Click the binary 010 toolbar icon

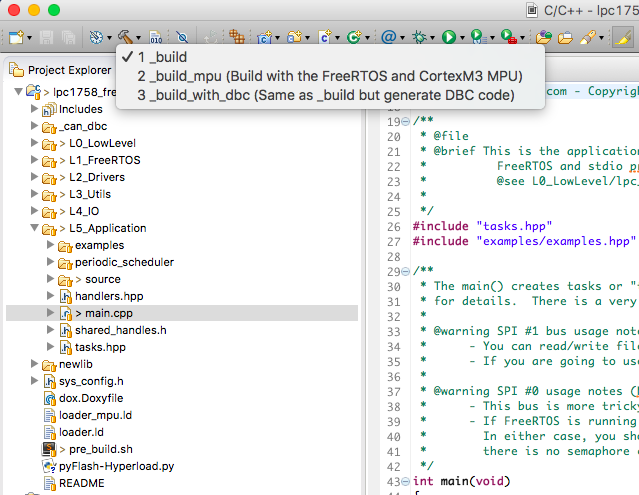(x=156, y=37)
